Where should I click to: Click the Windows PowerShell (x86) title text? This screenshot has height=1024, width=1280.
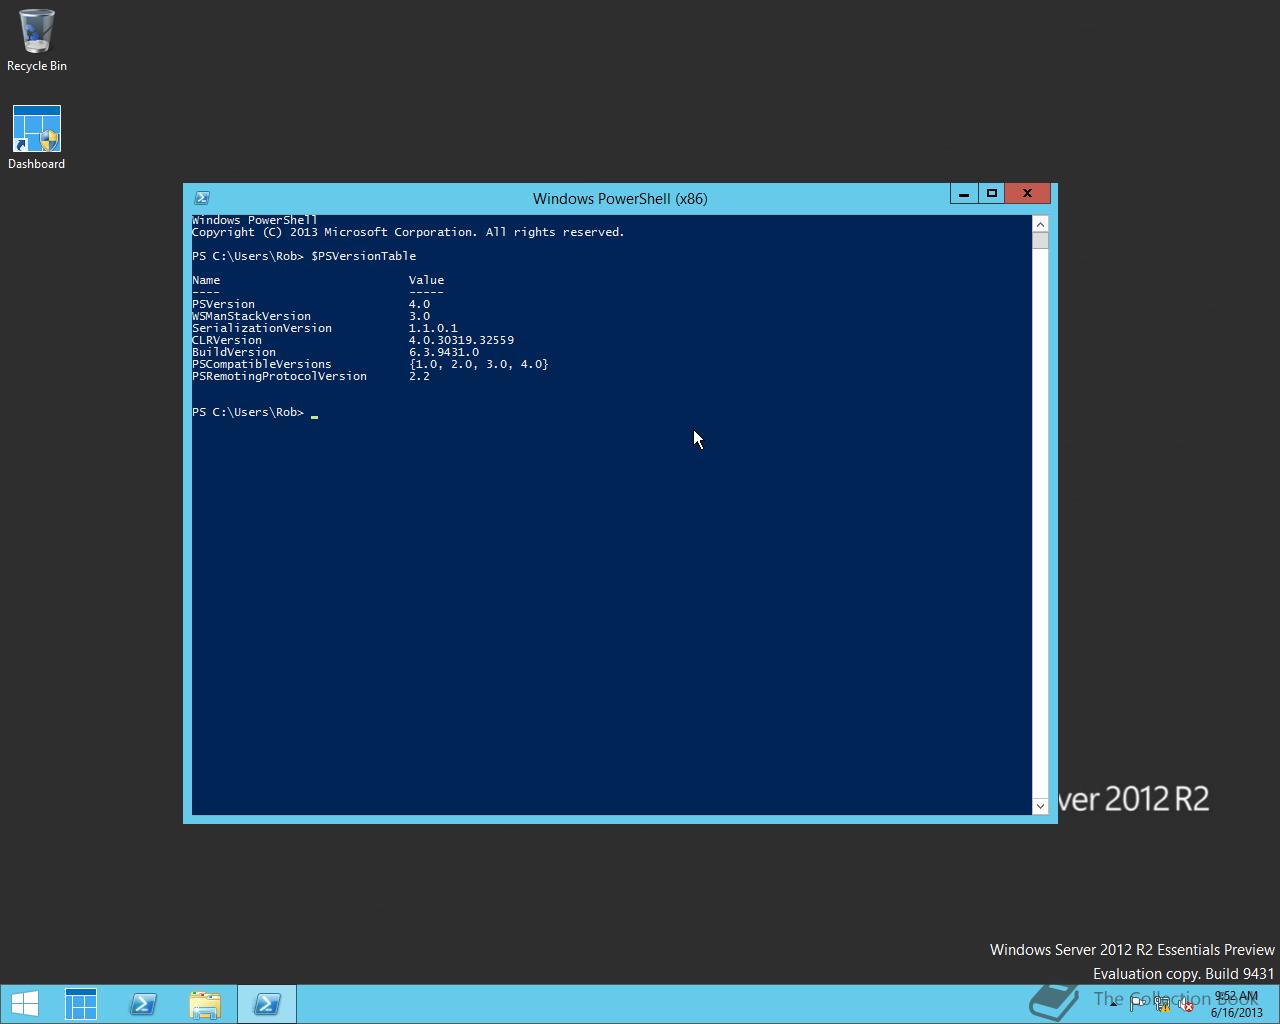tap(620, 198)
